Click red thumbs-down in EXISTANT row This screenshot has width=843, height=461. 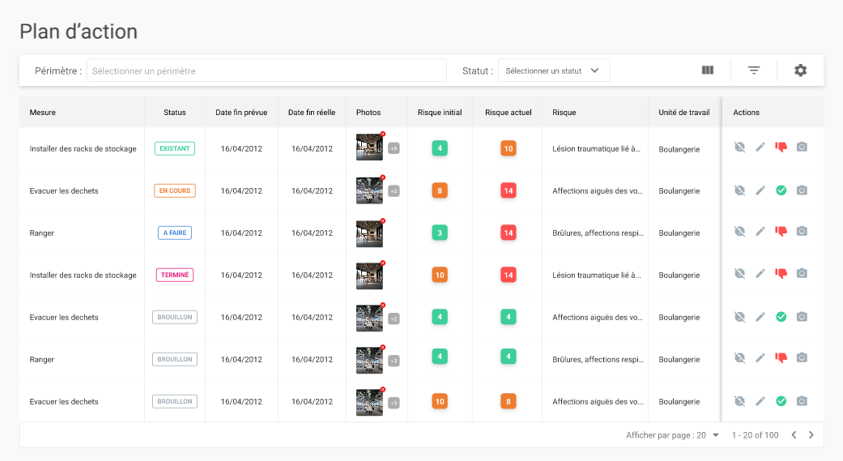click(781, 147)
